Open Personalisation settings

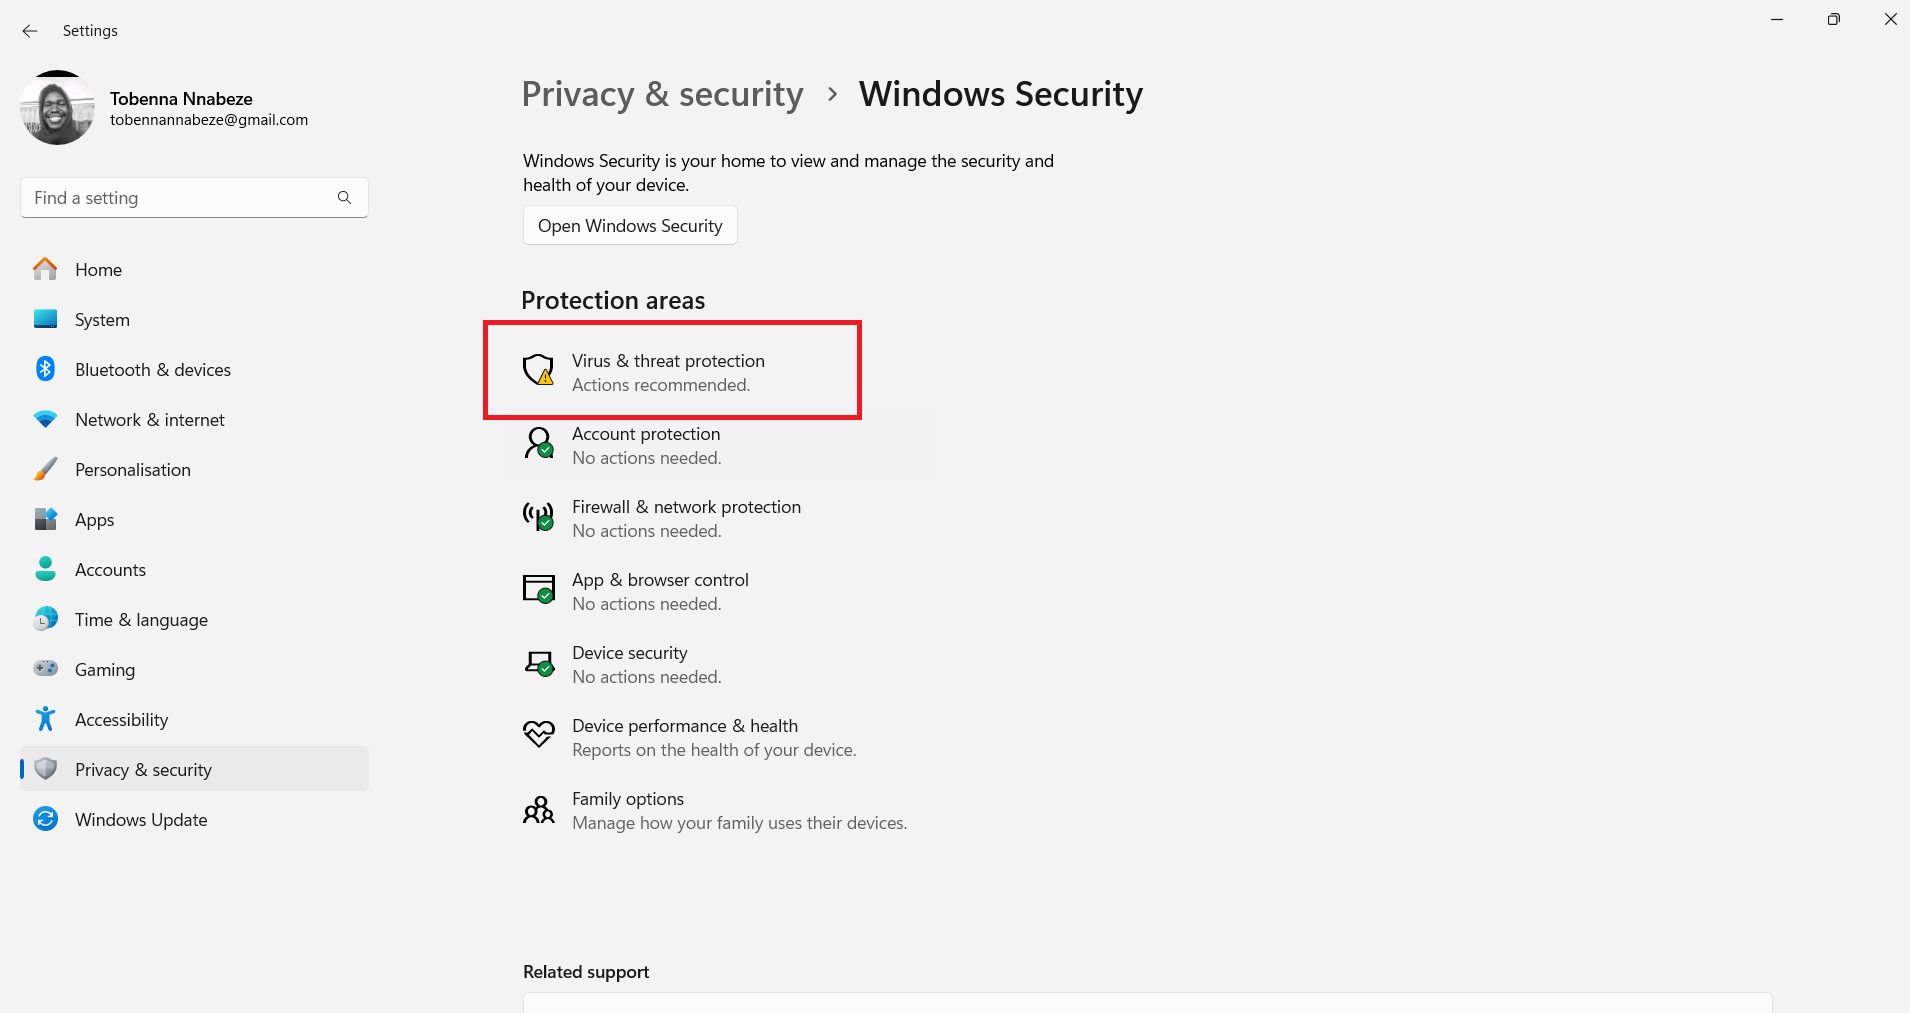click(x=133, y=469)
